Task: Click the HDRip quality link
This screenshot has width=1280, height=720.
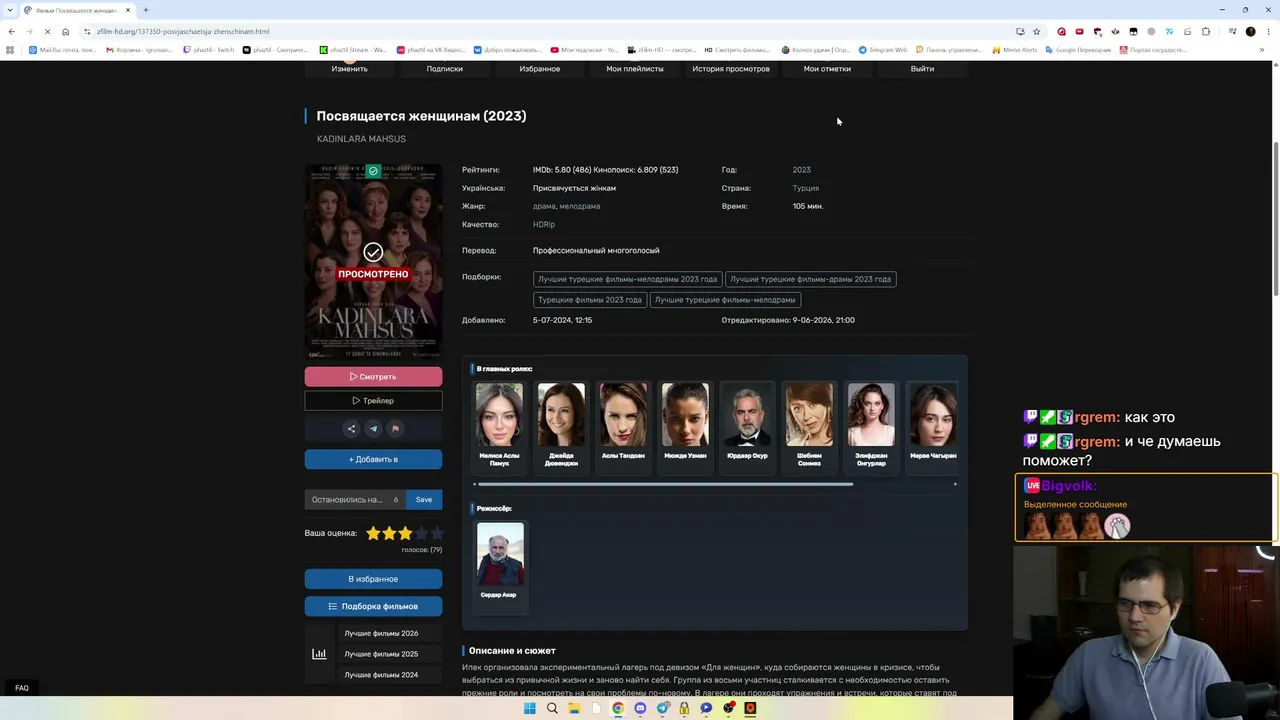Action: pyautogui.click(x=544, y=224)
